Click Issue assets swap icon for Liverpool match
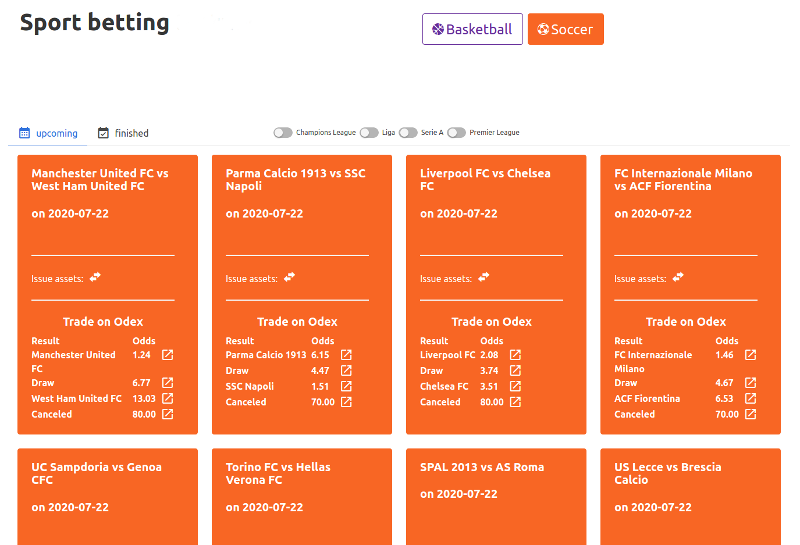The width and height of the screenshot is (800, 545). tap(484, 277)
